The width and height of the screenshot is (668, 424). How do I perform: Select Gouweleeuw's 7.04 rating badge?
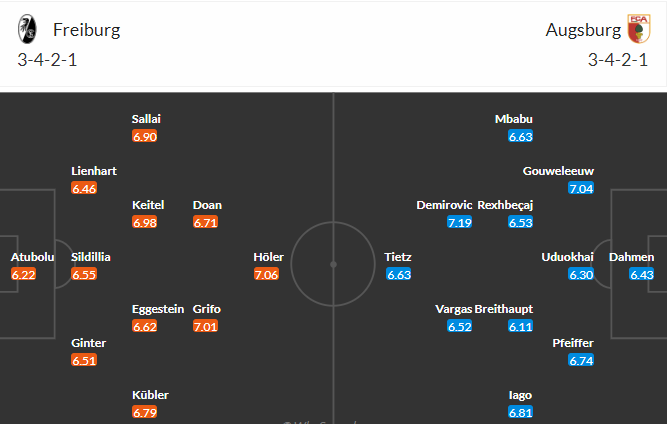[x=581, y=188]
